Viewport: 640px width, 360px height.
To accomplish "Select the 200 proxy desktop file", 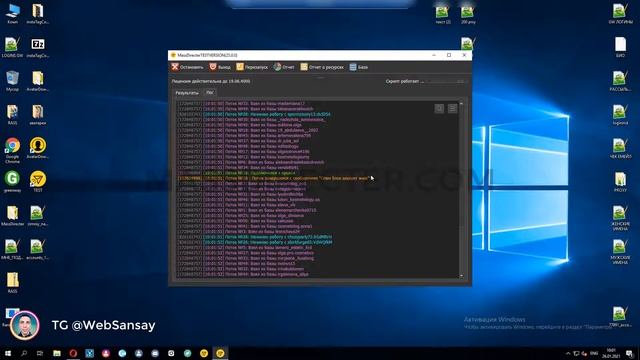I will pyautogui.click(x=468, y=13).
